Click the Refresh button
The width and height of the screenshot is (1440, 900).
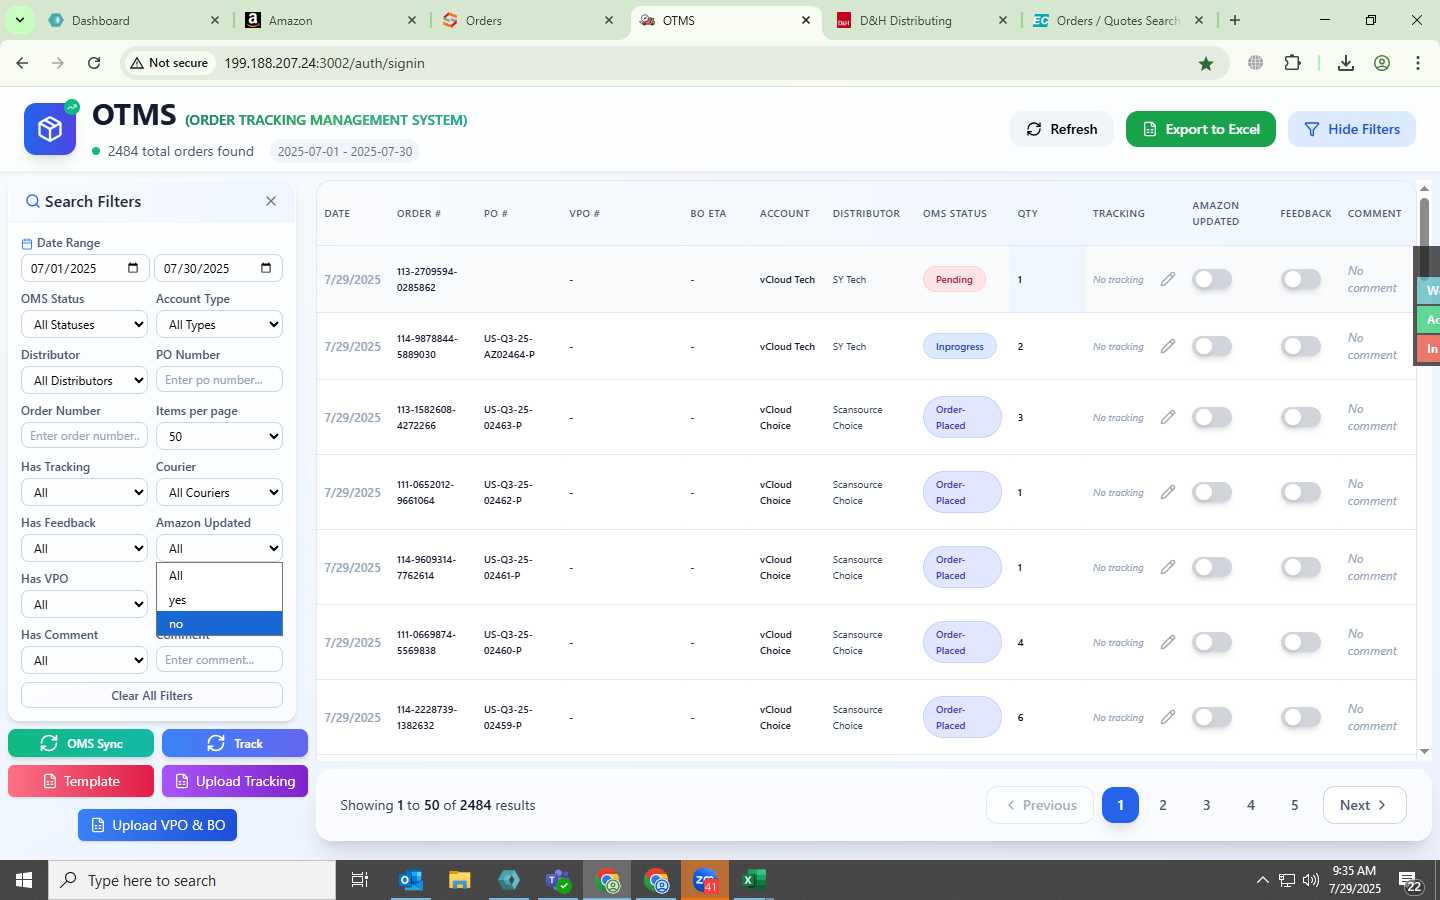[1062, 129]
